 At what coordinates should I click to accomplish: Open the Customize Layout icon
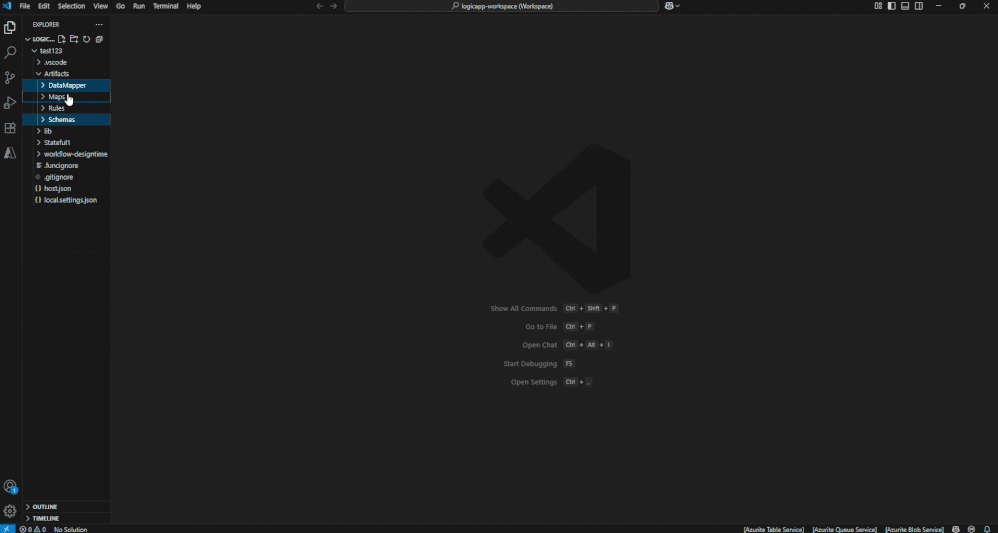(x=878, y=6)
